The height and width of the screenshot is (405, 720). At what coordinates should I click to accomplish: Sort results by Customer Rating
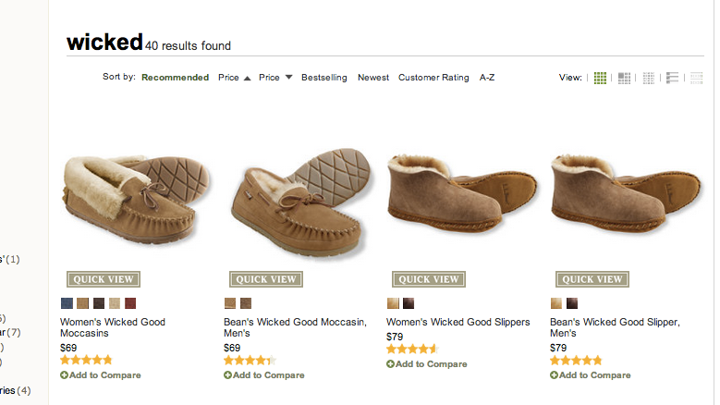(433, 77)
